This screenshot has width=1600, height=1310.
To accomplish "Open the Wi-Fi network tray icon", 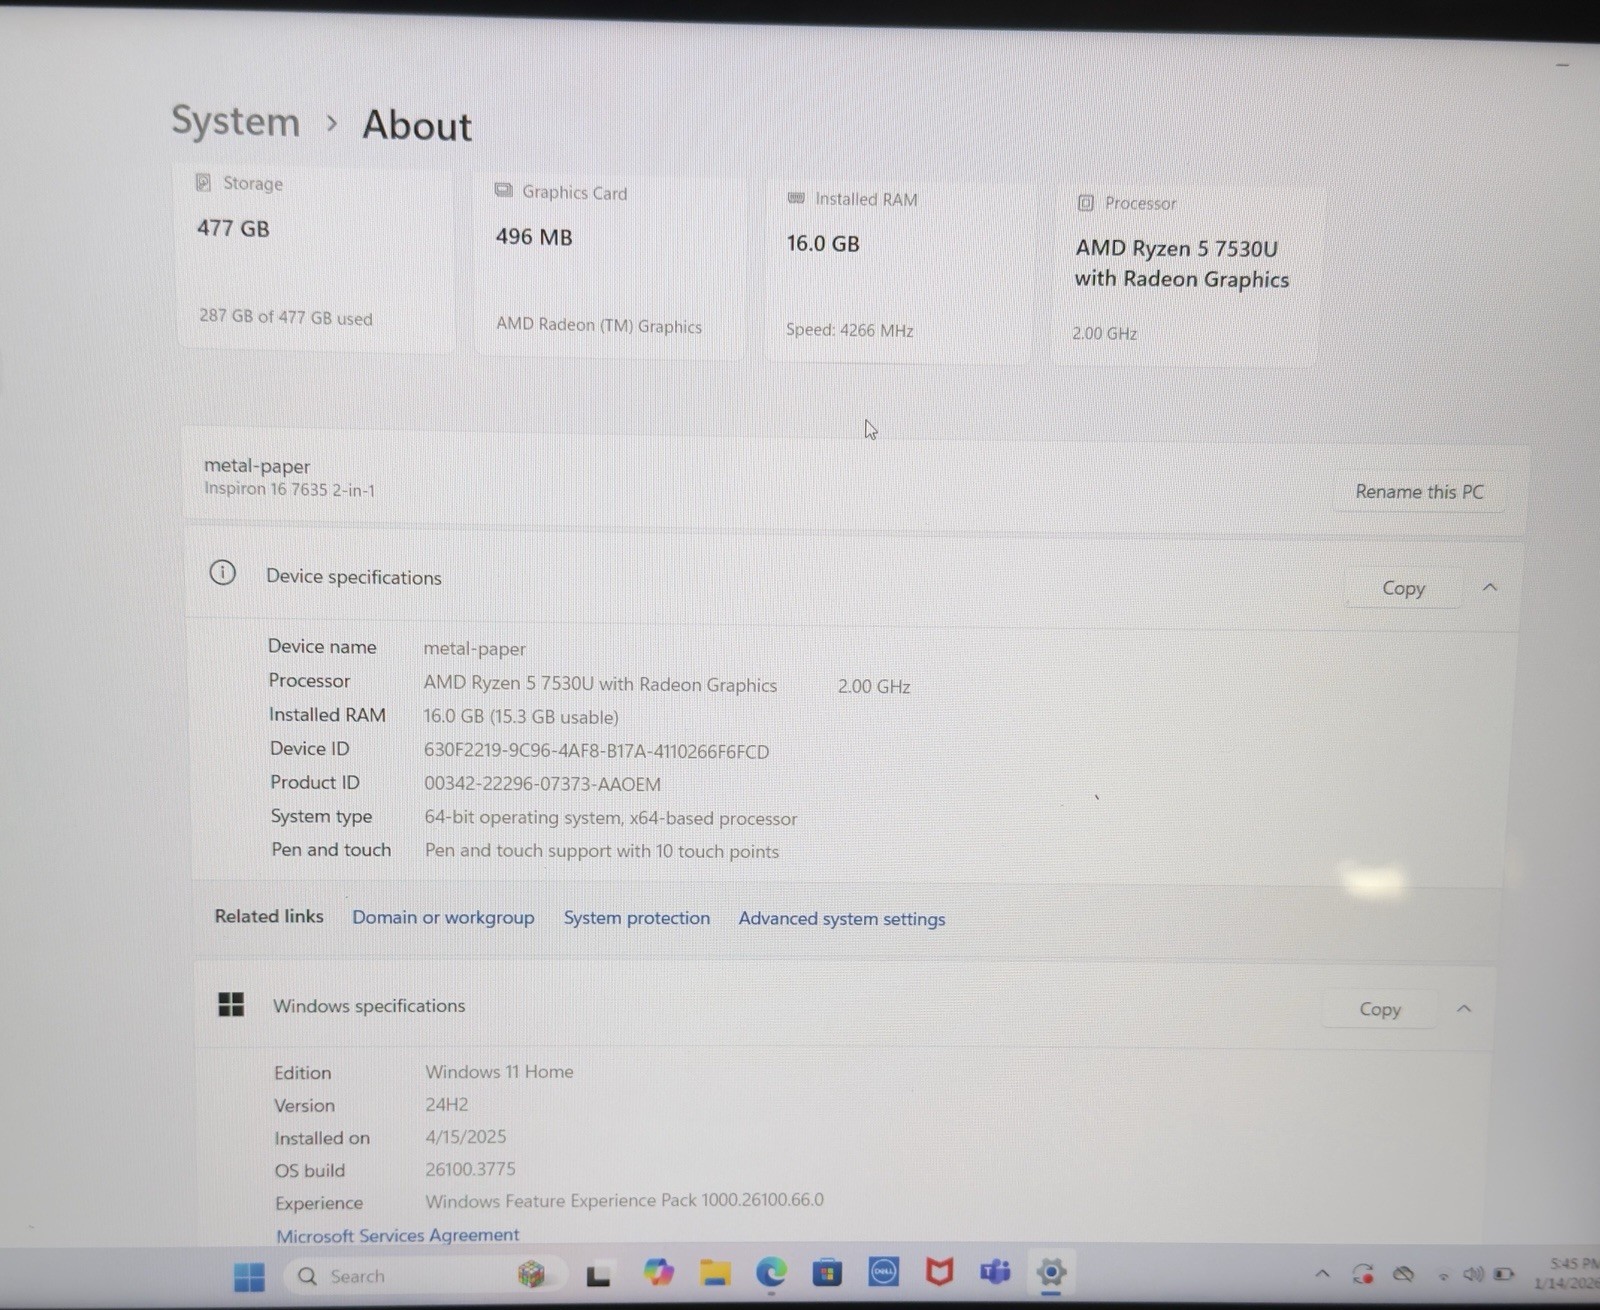I will pos(1443,1276).
